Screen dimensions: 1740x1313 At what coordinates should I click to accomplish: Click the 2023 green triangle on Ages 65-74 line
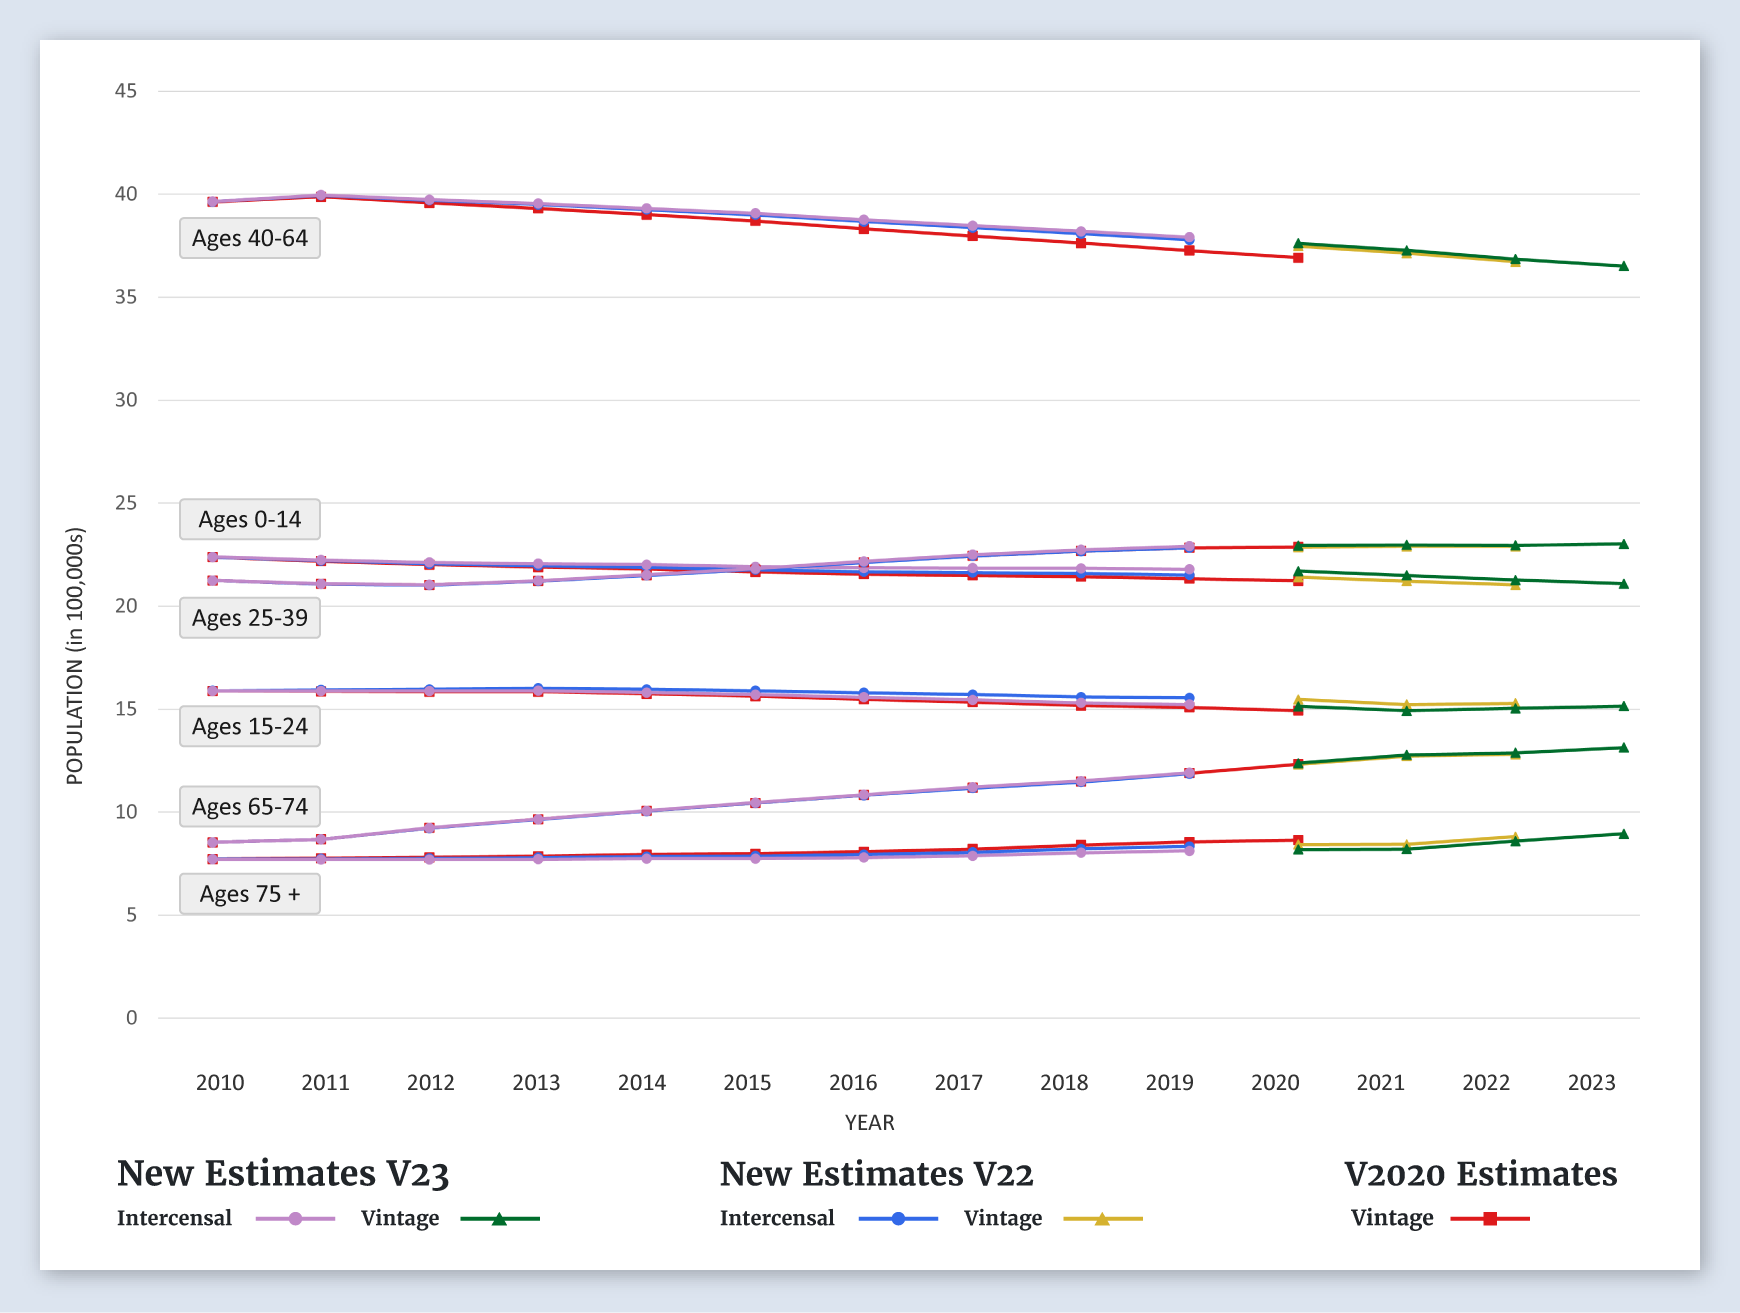pos(1624,748)
